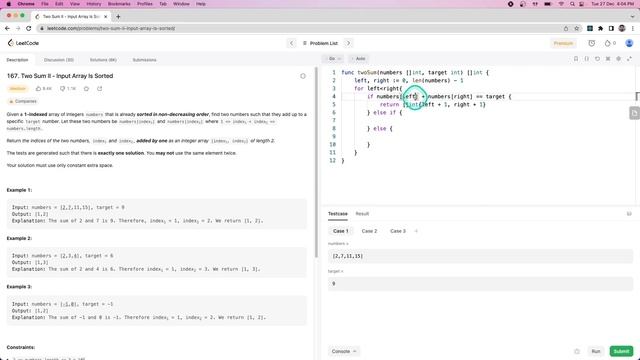Open the browser extensions puzzle icon

pyautogui.click(x=600, y=28)
